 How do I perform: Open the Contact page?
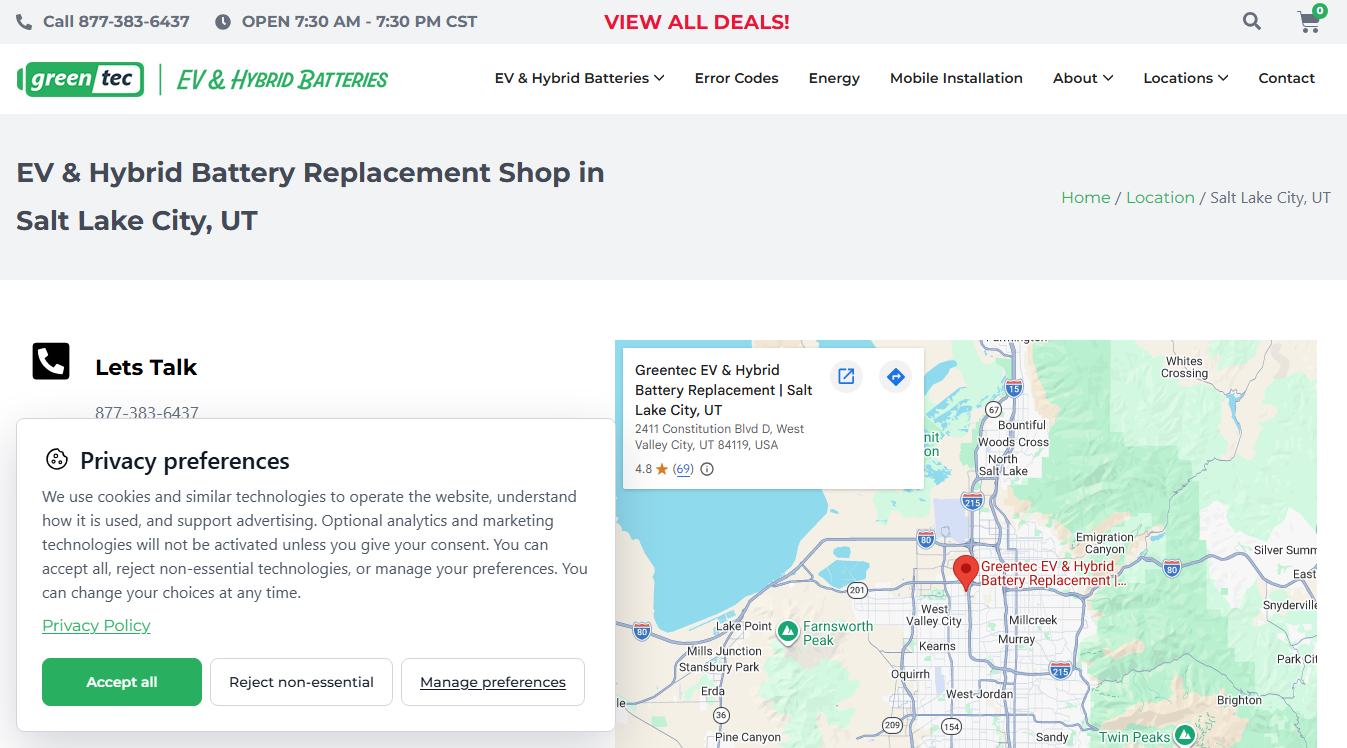pos(1286,78)
